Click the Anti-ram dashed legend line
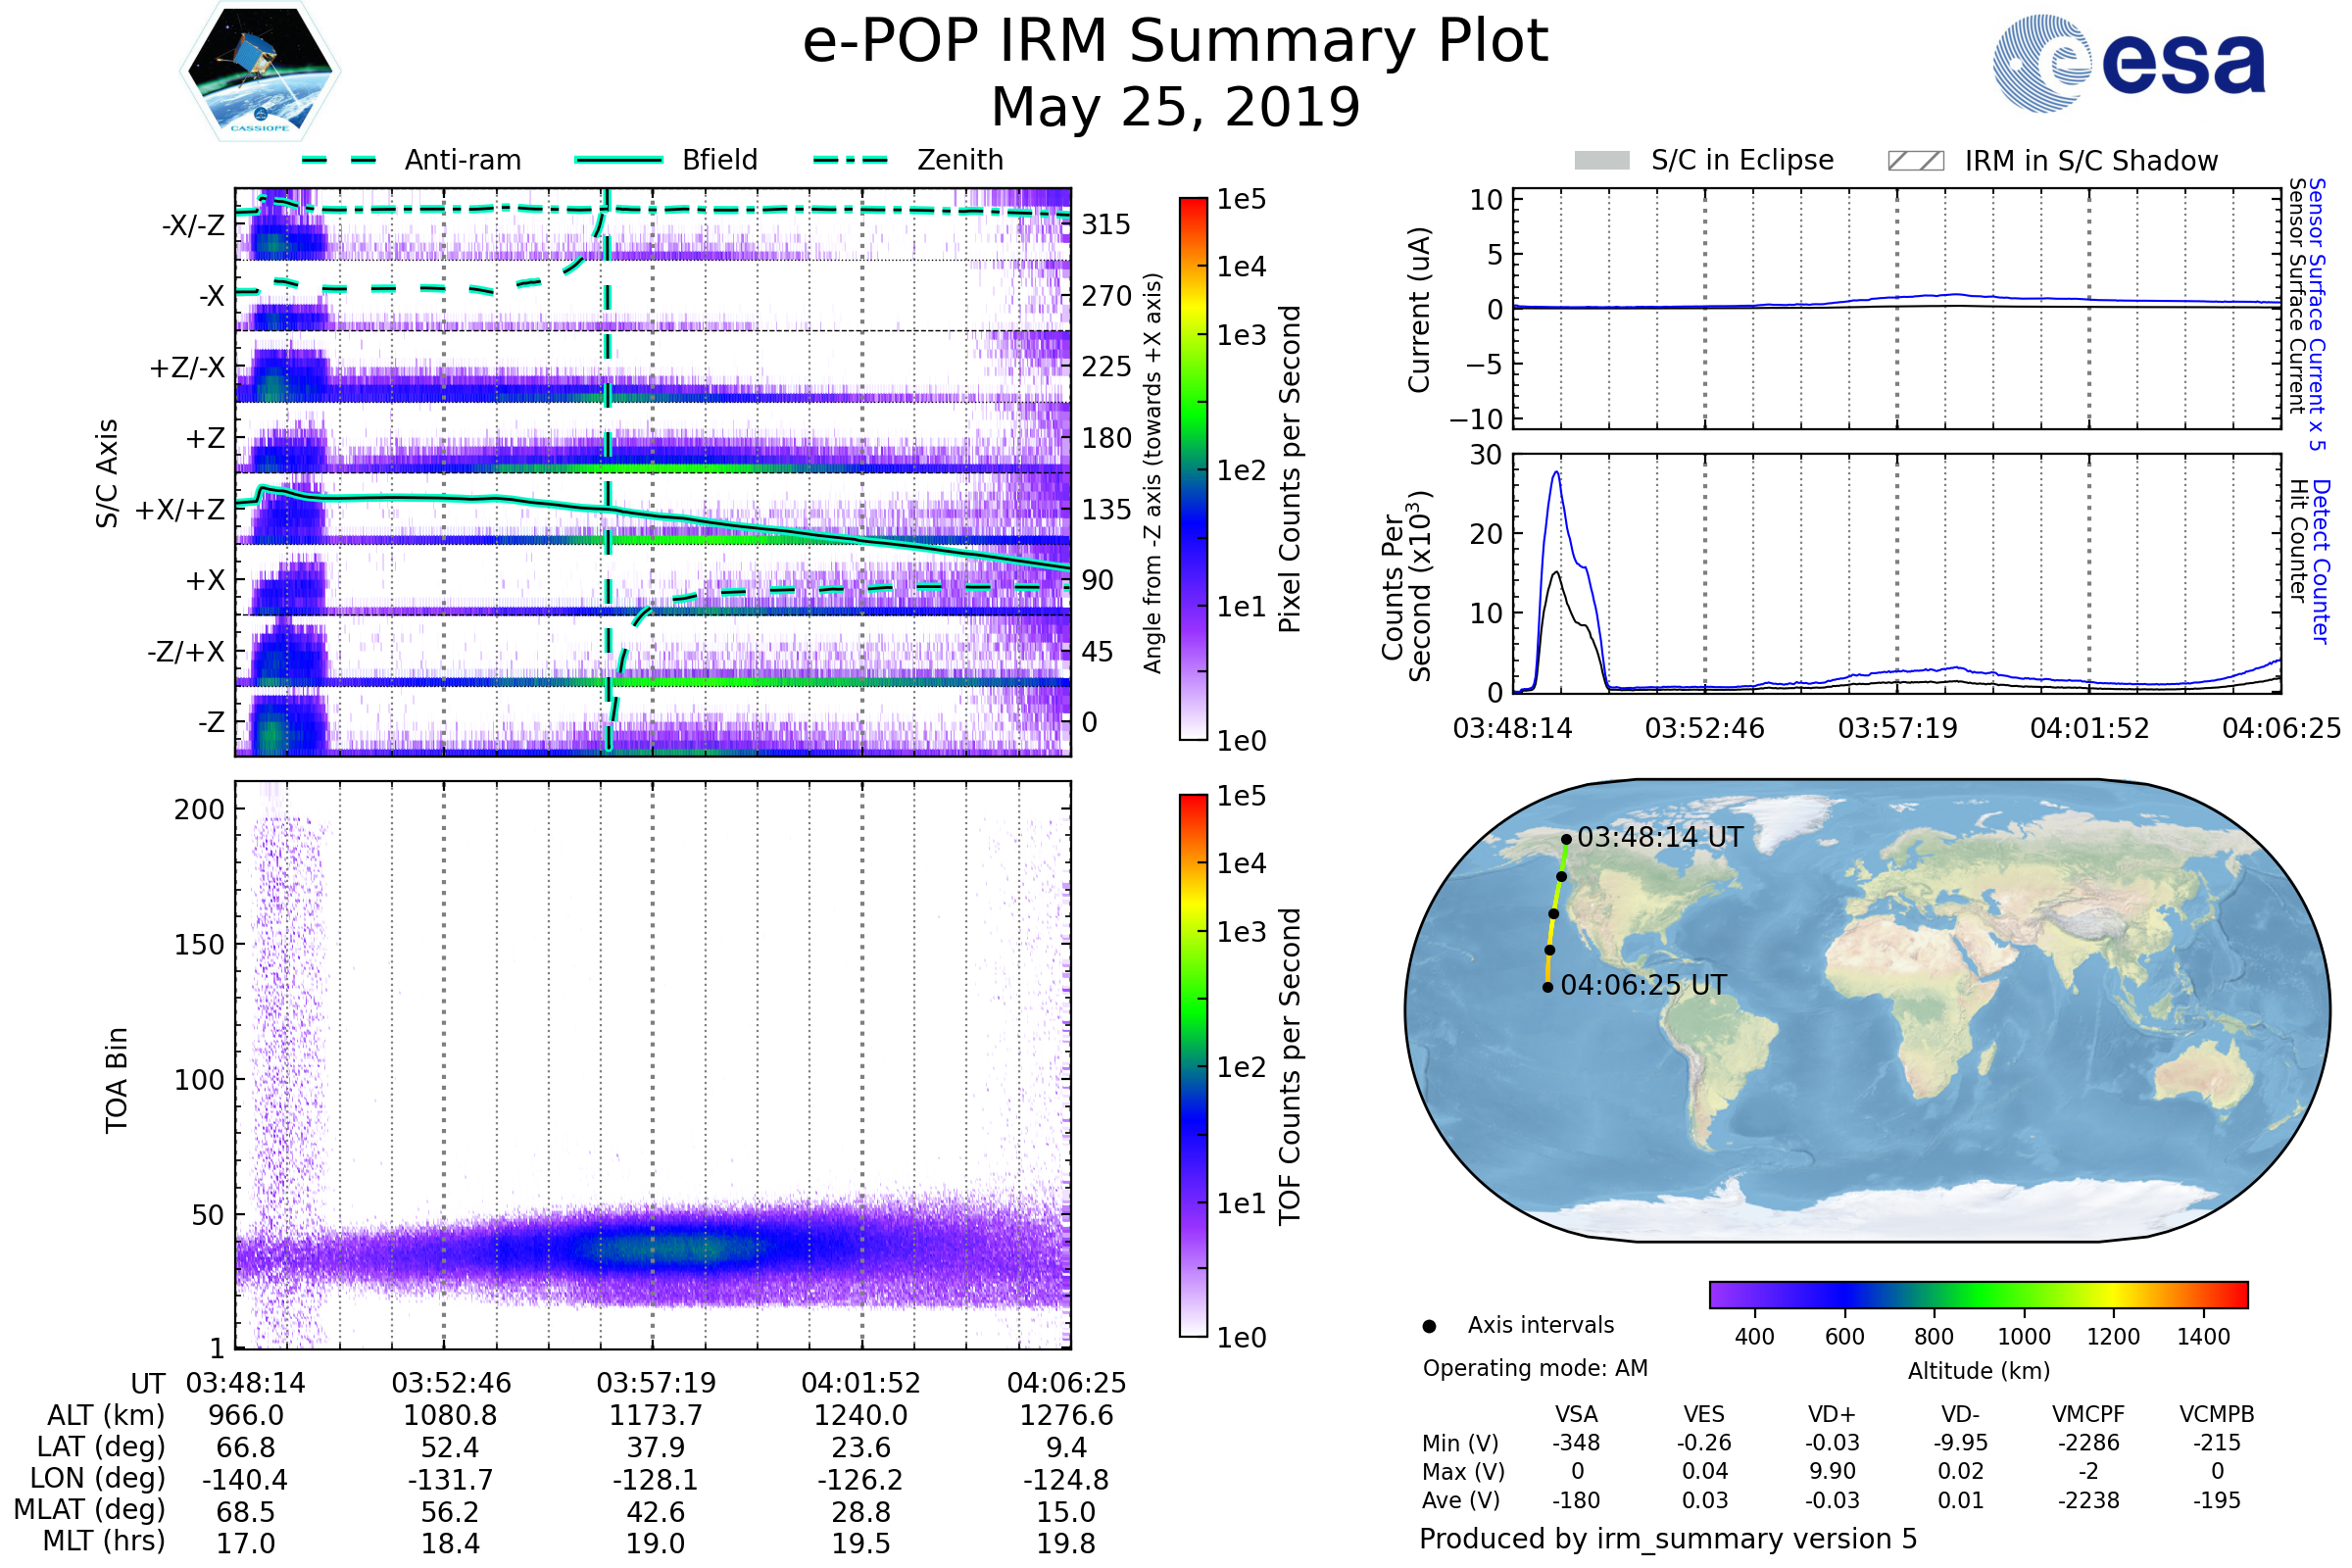The width and height of the screenshot is (2352, 1568). pos(339,160)
